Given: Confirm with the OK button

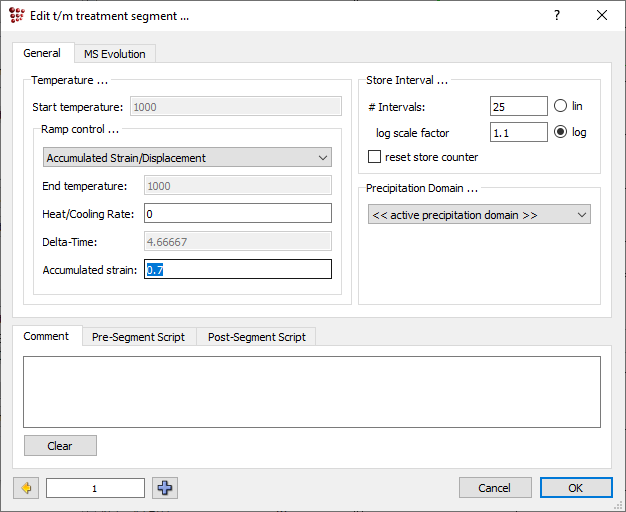Looking at the screenshot, I should click(575, 488).
